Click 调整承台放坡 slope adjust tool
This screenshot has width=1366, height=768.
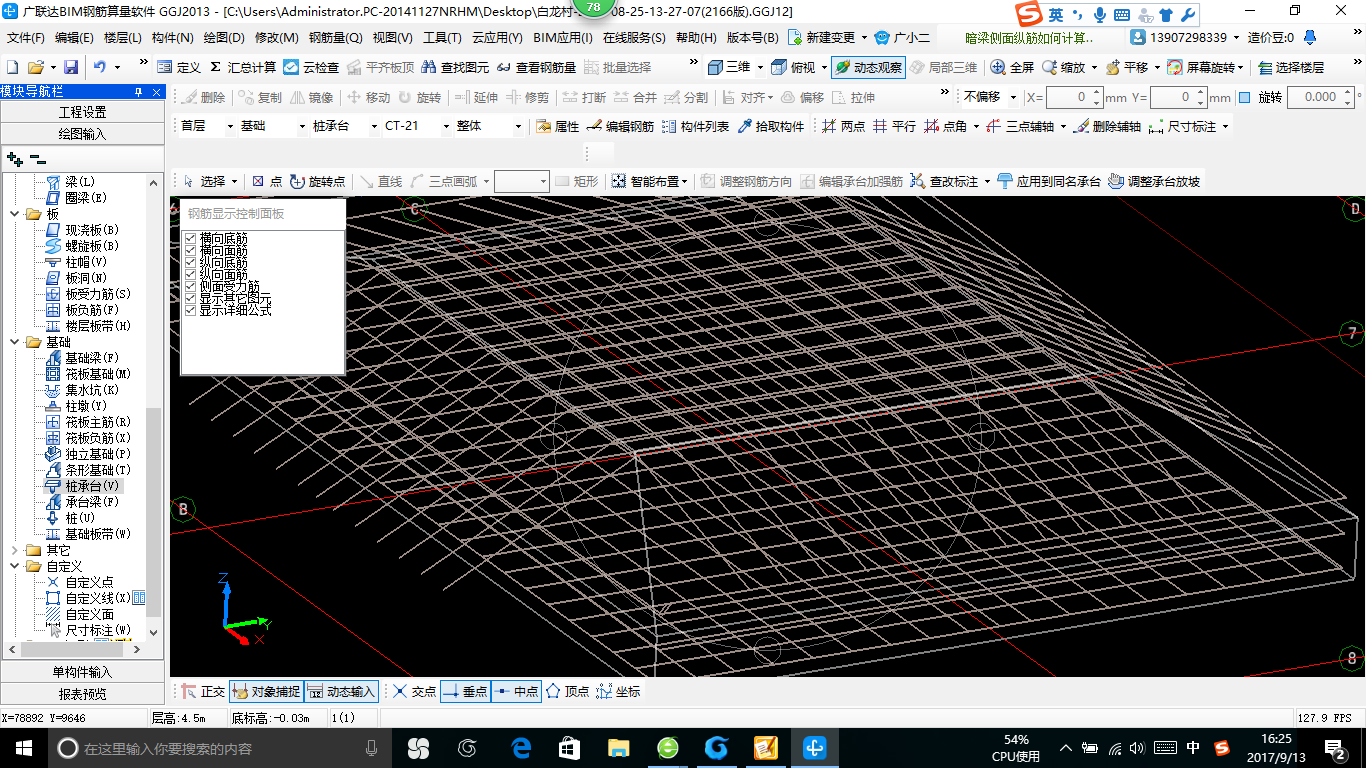click(x=1154, y=181)
